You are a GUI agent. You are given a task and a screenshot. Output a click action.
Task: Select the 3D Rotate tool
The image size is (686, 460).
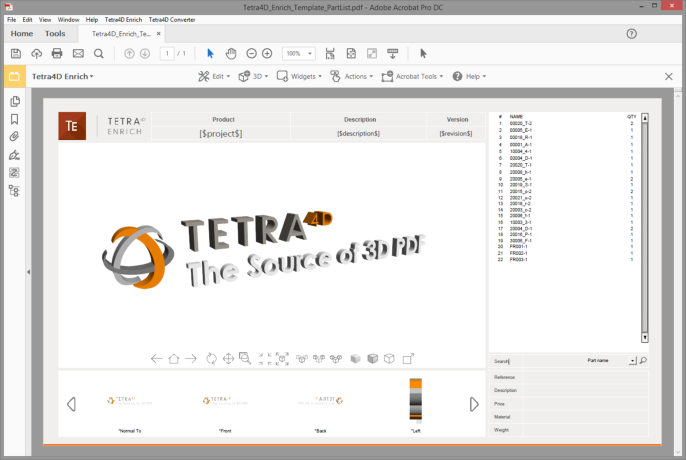(211, 359)
